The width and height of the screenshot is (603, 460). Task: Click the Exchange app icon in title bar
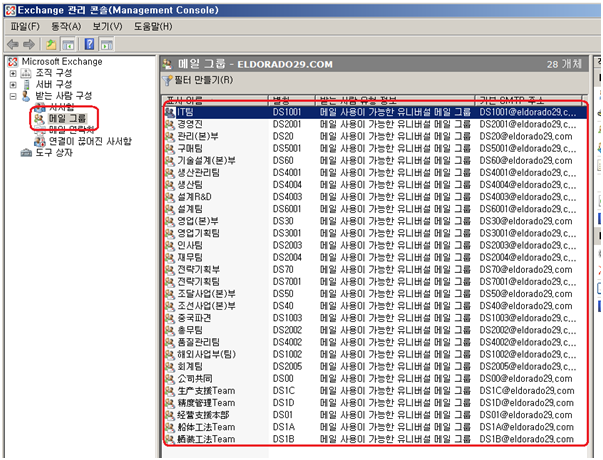10,10
